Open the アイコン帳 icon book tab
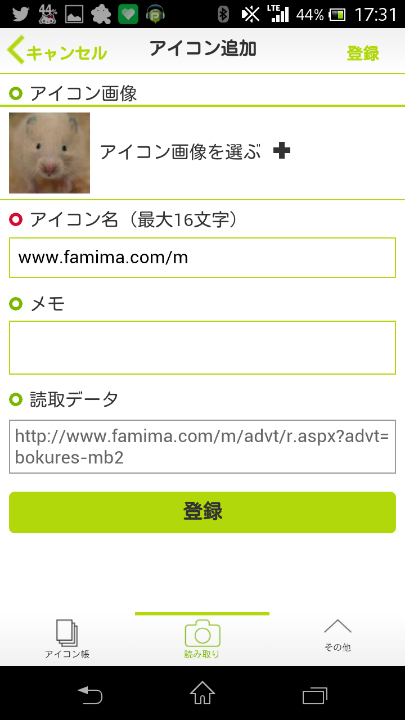Image resolution: width=405 pixels, height=720 pixels. coord(67,639)
